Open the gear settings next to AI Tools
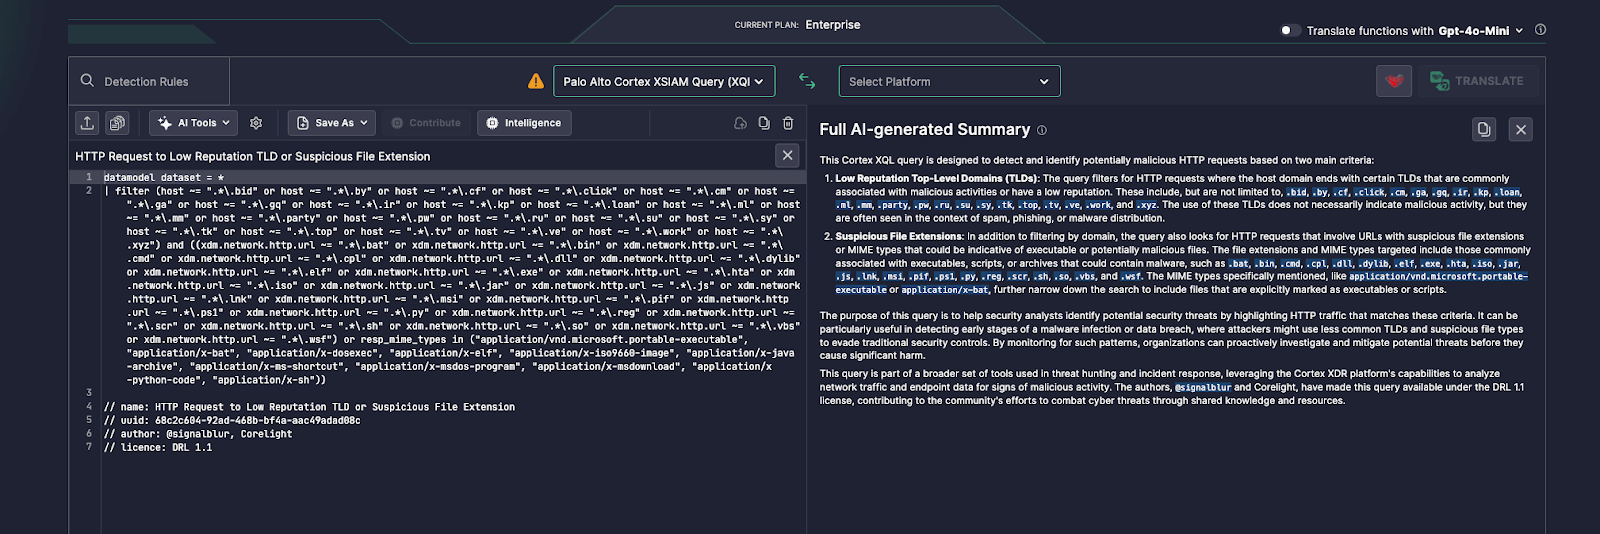The height and width of the screenshot is (534, 1600). (256, 123)
